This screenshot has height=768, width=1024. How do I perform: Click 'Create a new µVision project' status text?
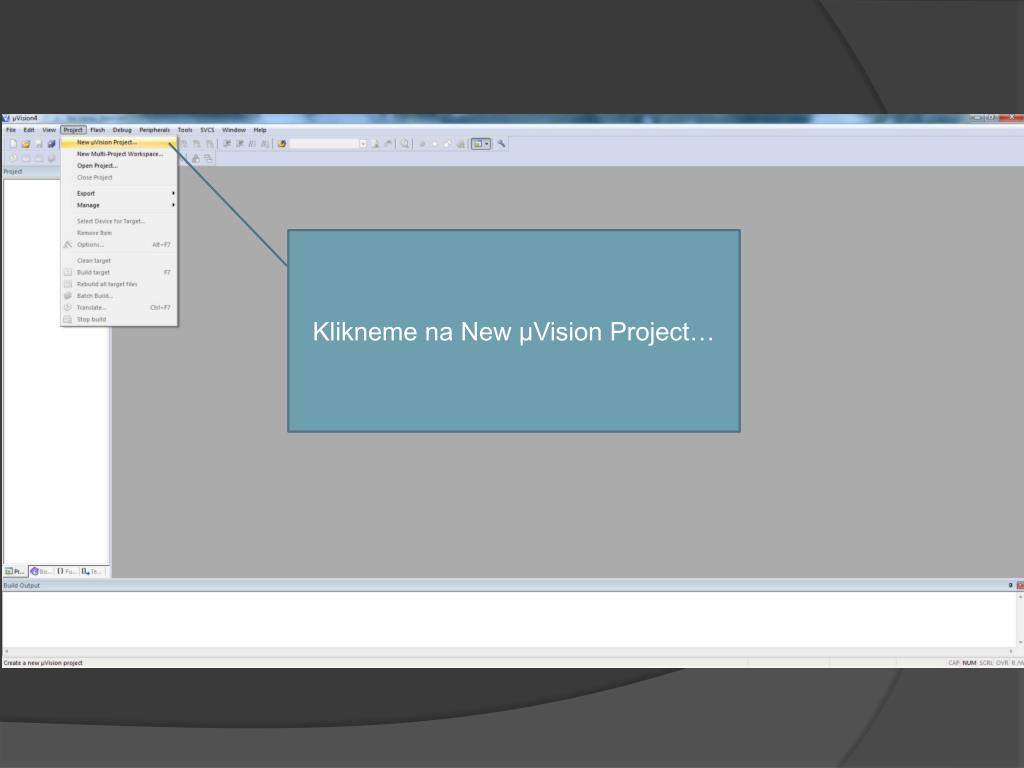(43, 663)
